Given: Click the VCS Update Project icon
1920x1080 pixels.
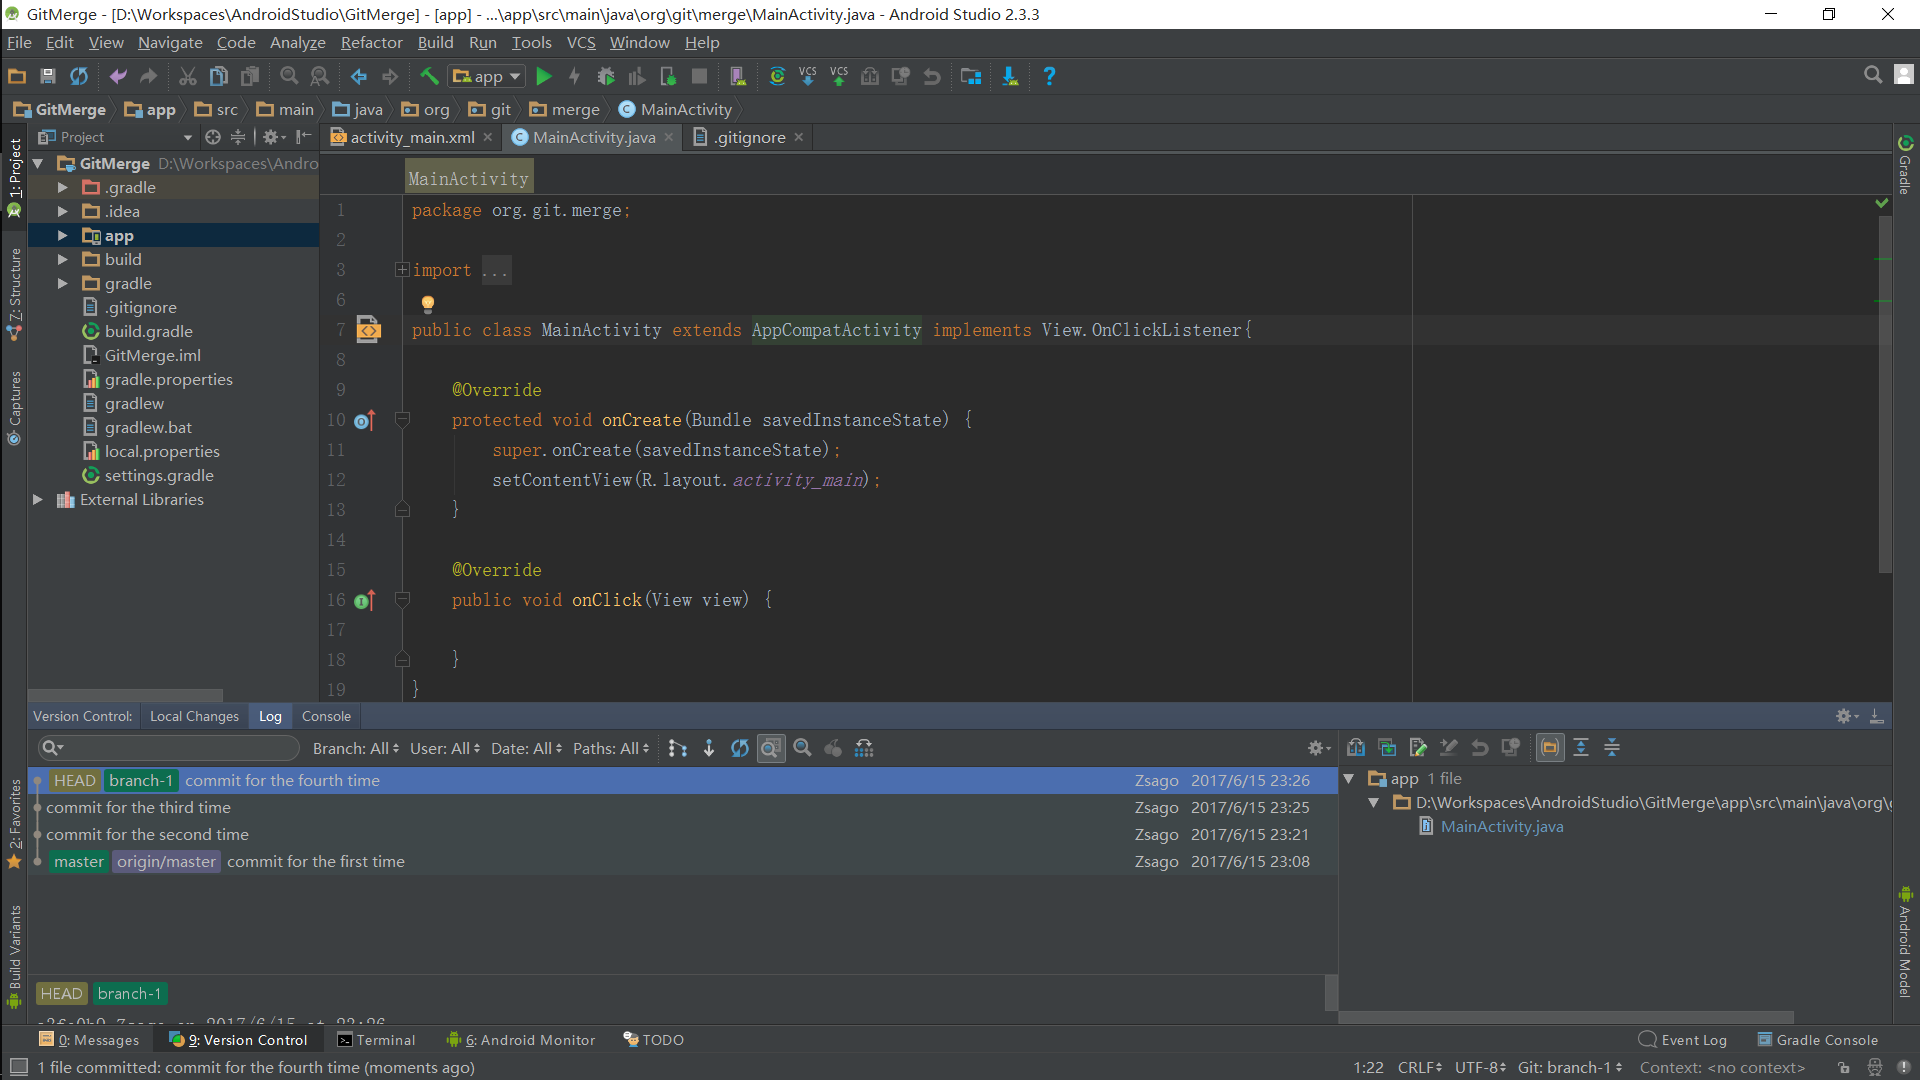Looking at the screenshot, I should [808, 76].
